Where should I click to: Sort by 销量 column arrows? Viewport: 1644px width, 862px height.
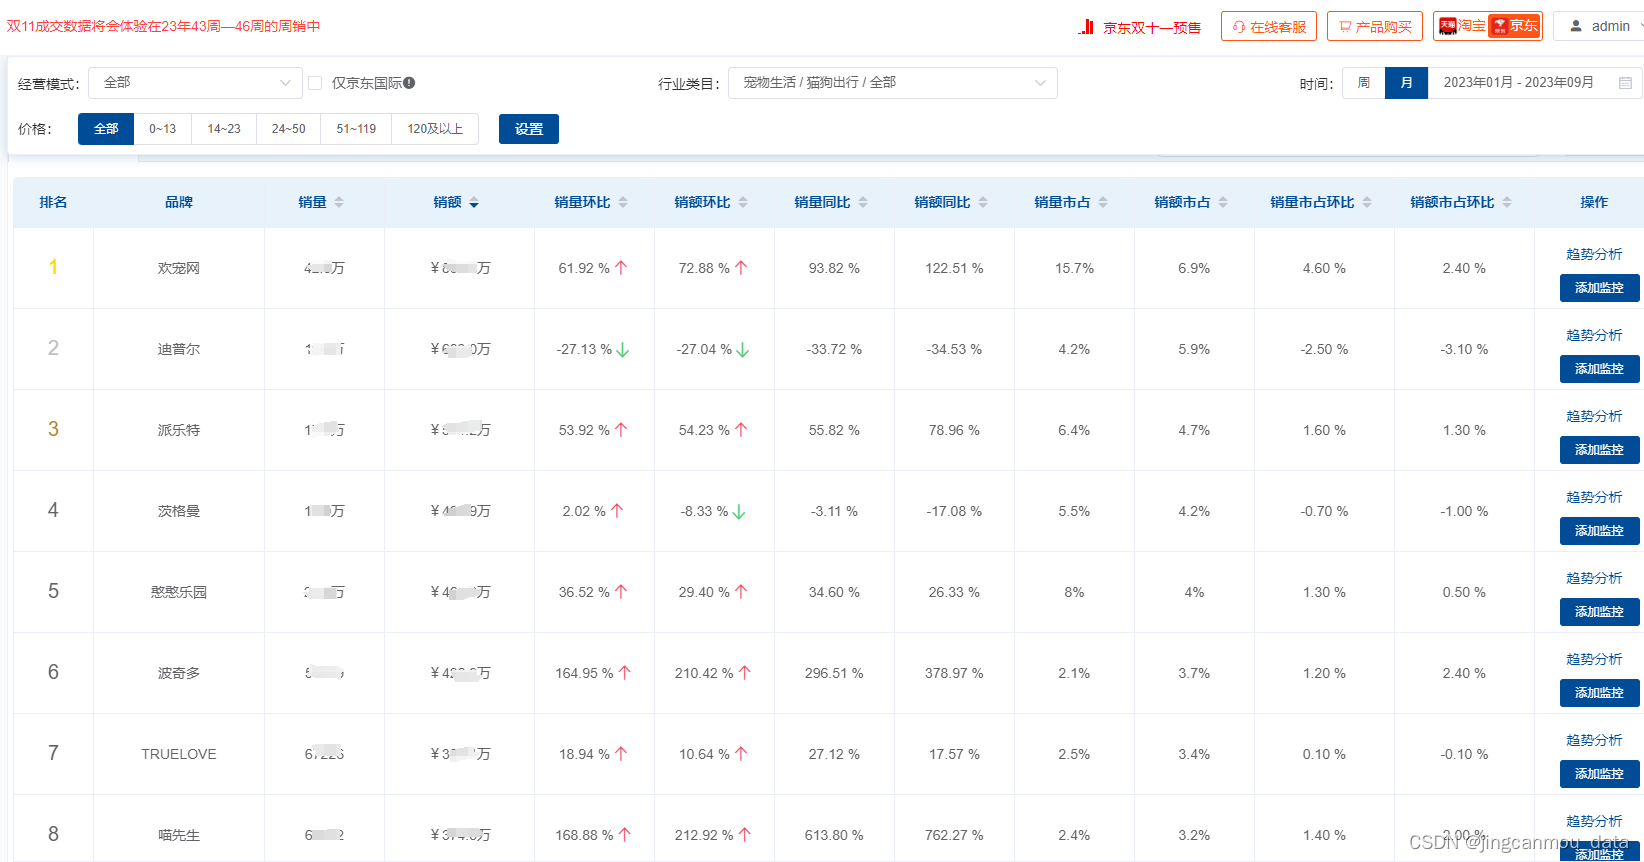pyautogui.click(x=339, y=202)
